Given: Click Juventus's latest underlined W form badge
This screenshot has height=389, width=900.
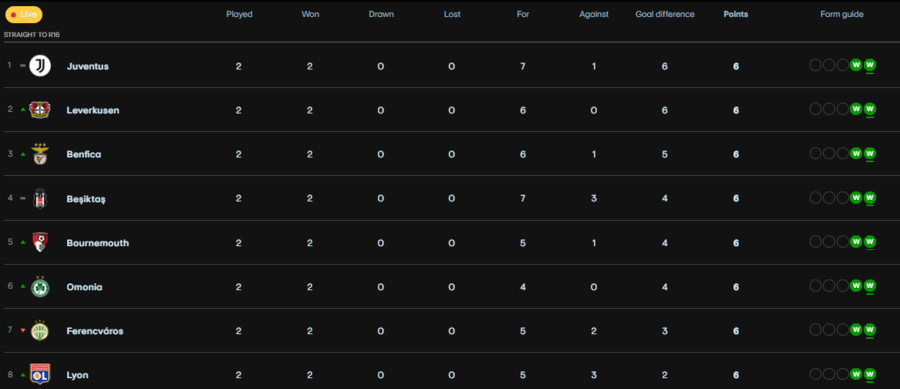Looking at the screenshot, I should [870, 65].
